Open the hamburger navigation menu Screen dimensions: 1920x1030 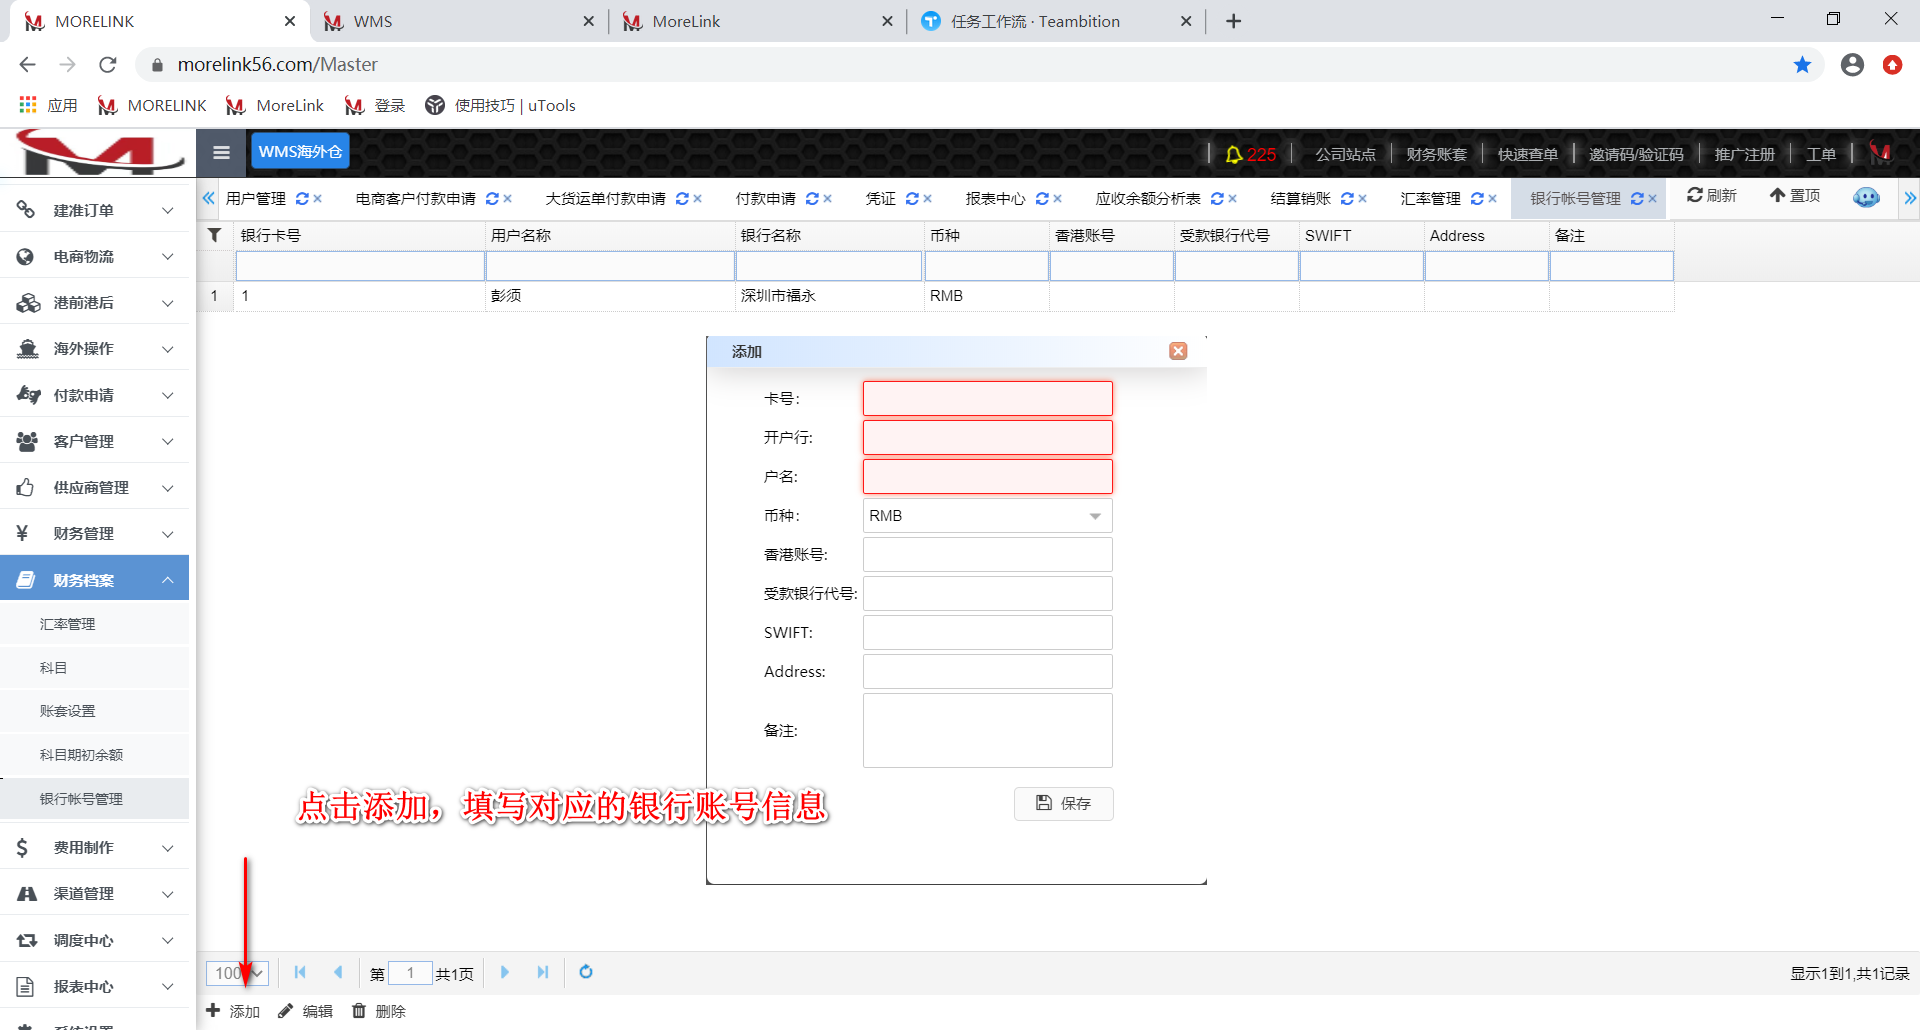point(221,152)
